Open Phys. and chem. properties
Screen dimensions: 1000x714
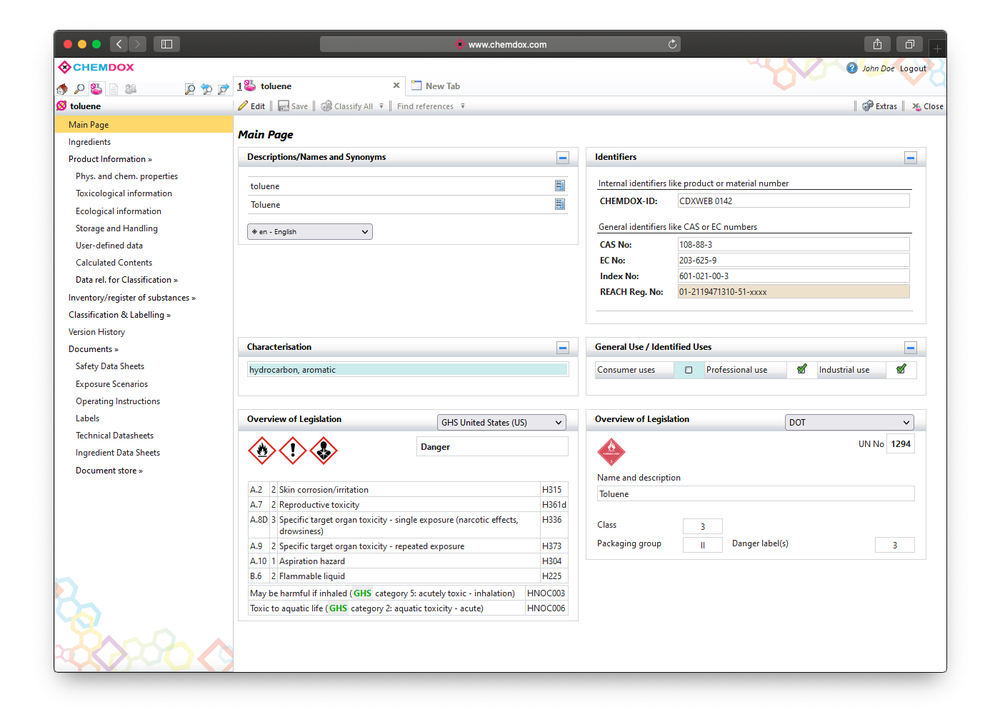(127, 176)
